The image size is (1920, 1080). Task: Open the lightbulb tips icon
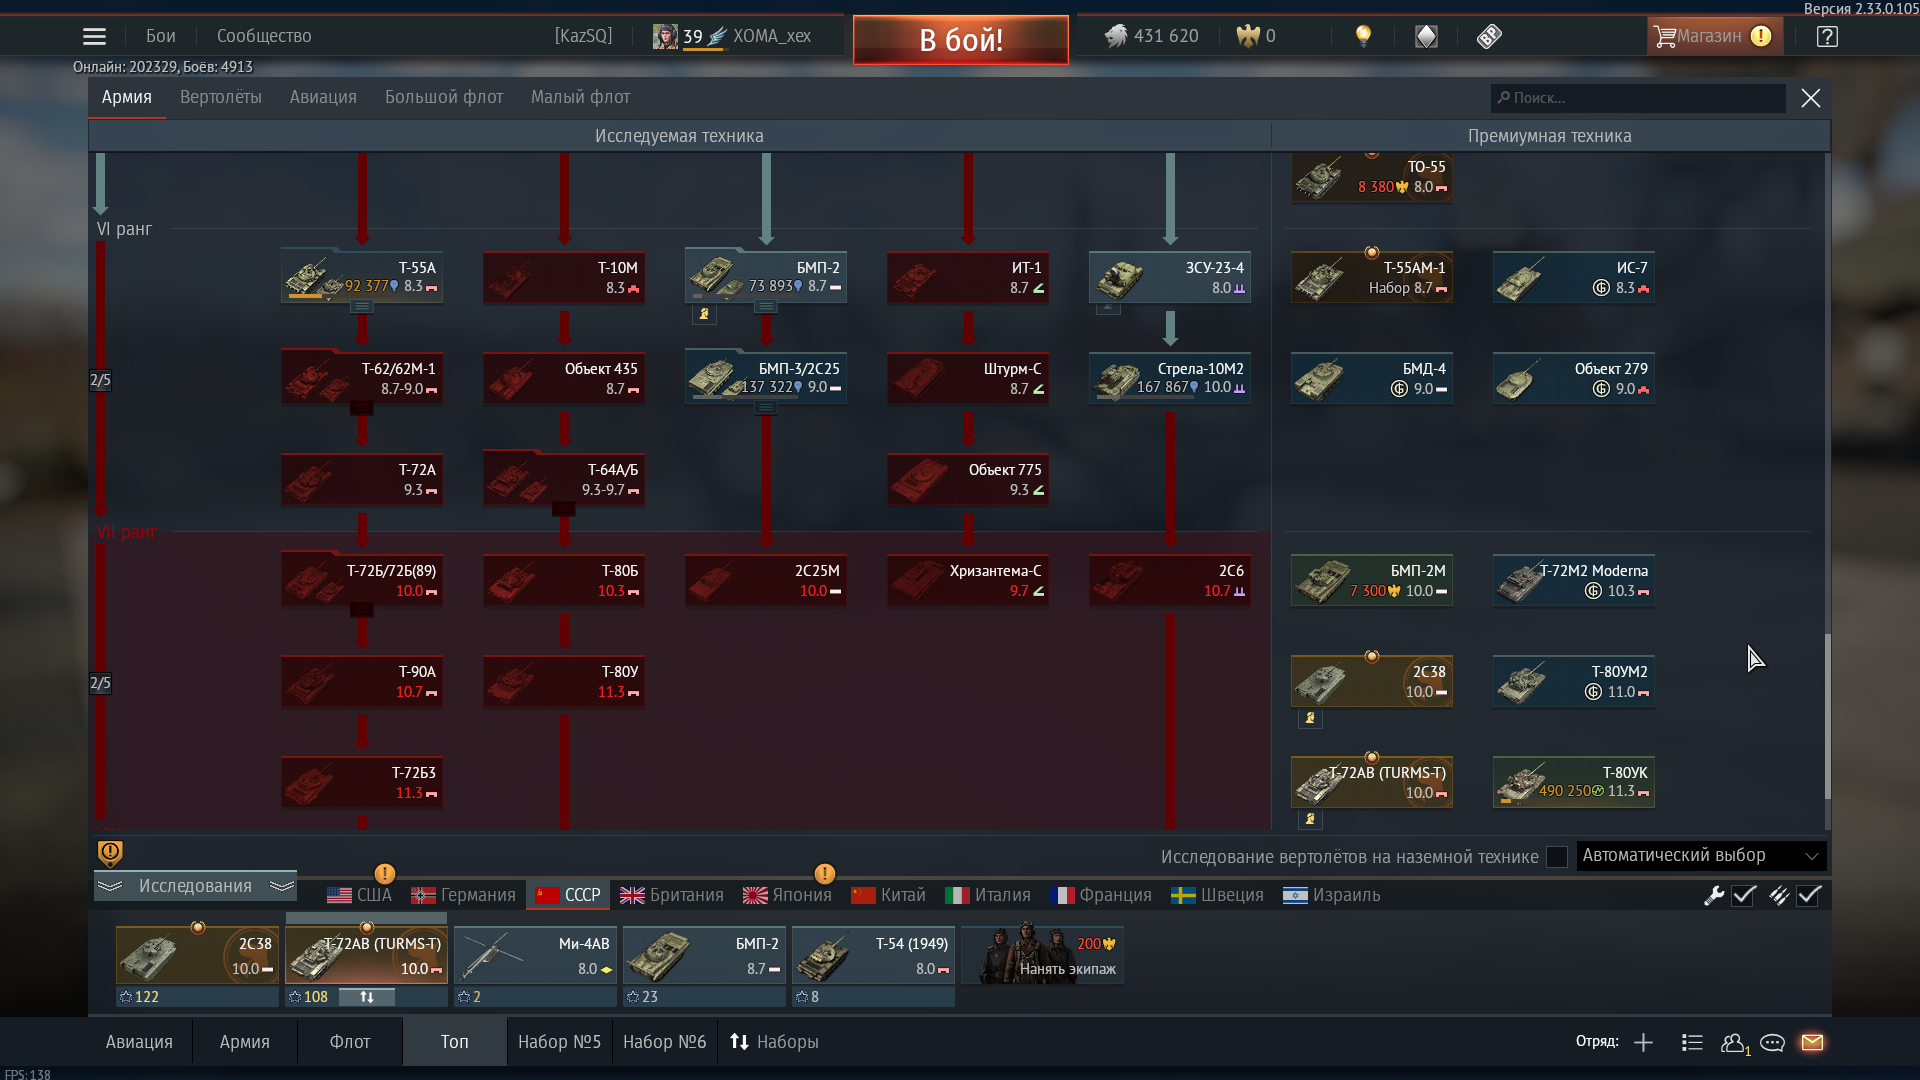(1363, 36)
